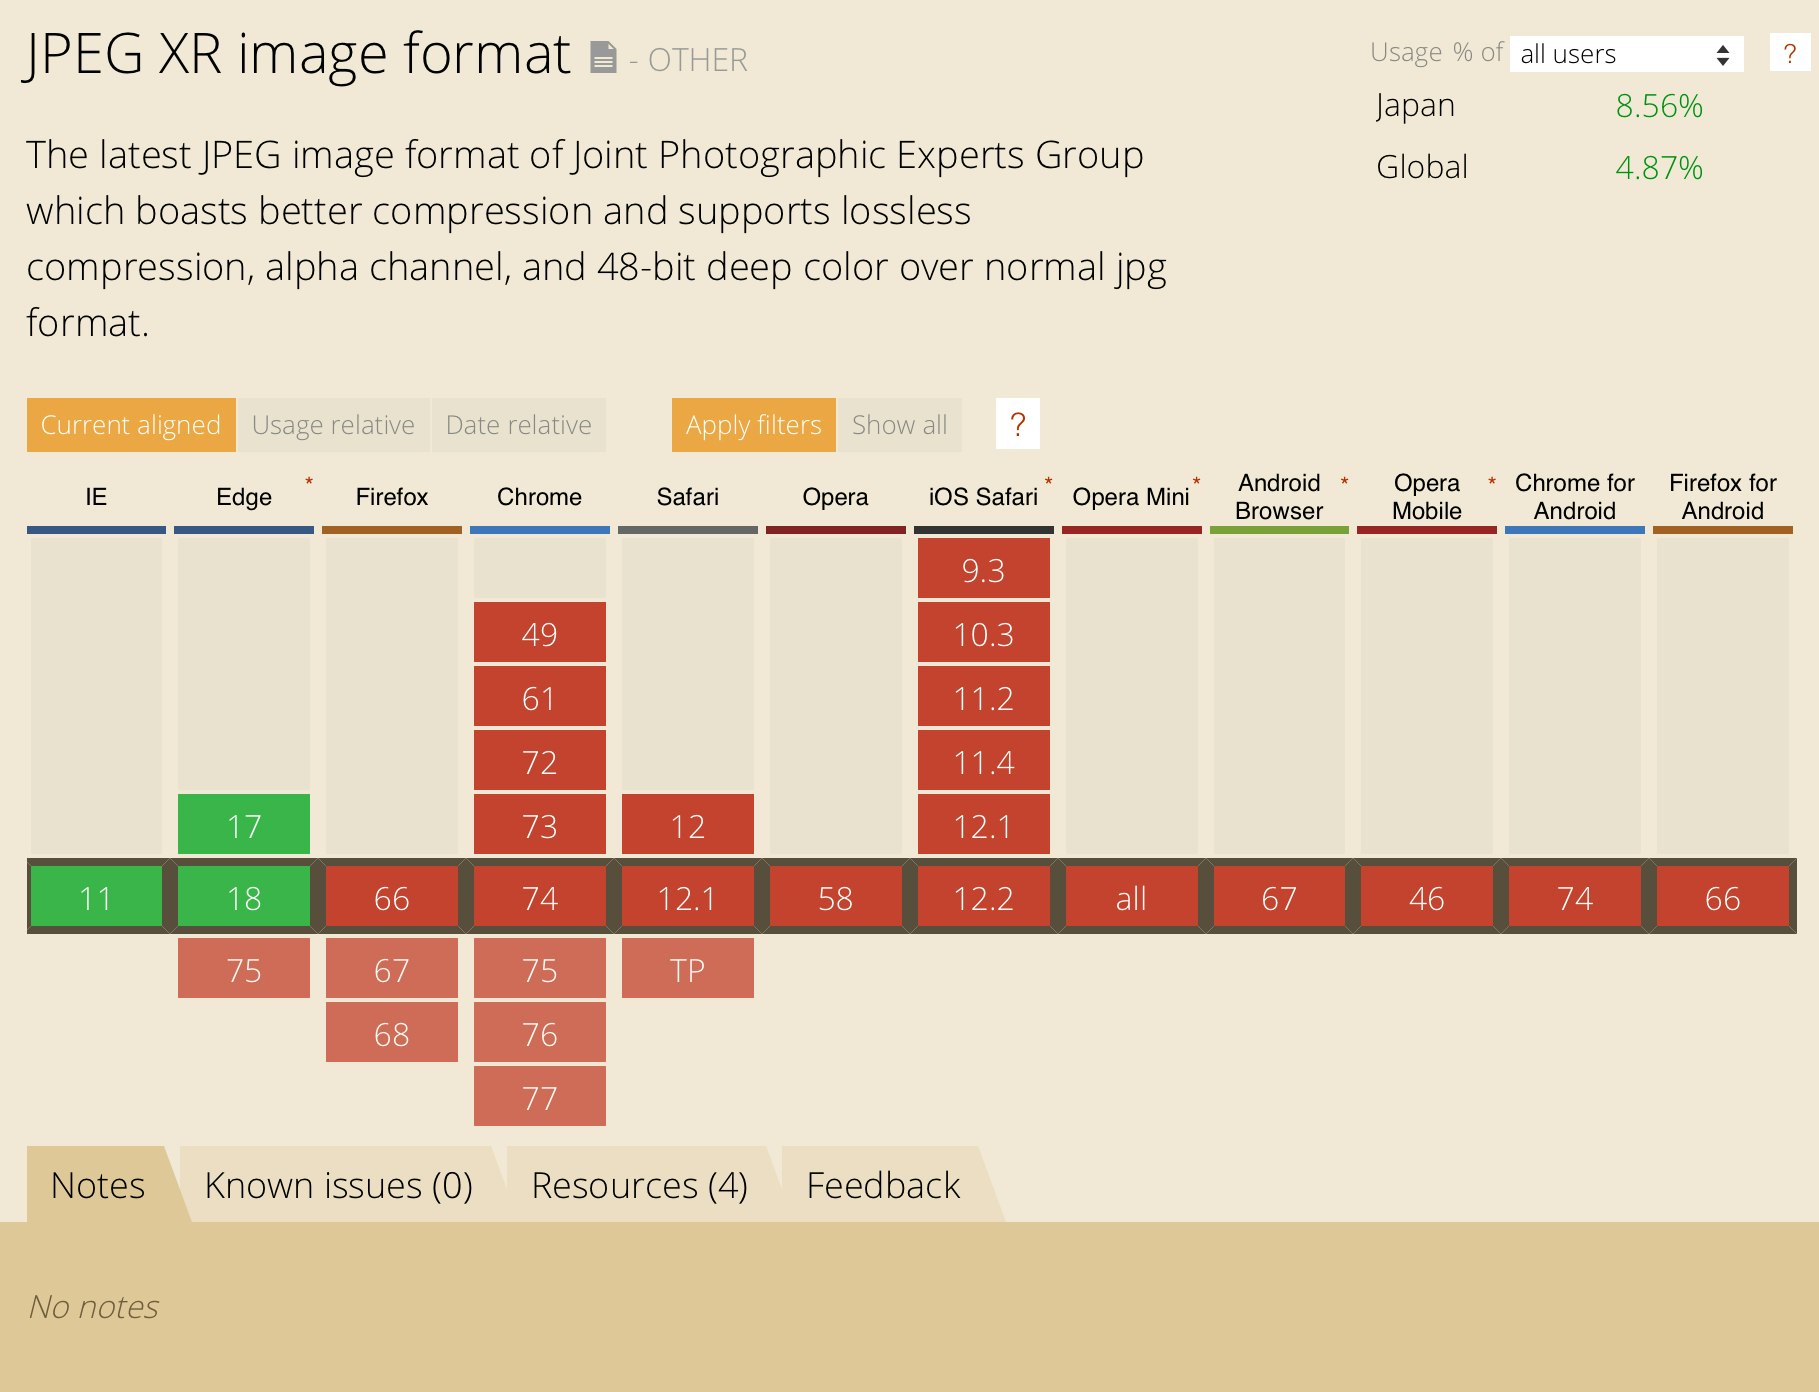Image resolution: width=1819 pixels, height=1392 pixels.
Task: Click the iOS Safari 9.3 version cell
Action: (984, 569)
